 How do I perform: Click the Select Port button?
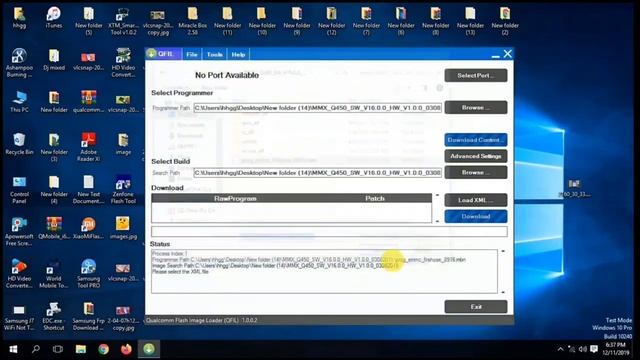pyautogui.click(x=476, y=76)
